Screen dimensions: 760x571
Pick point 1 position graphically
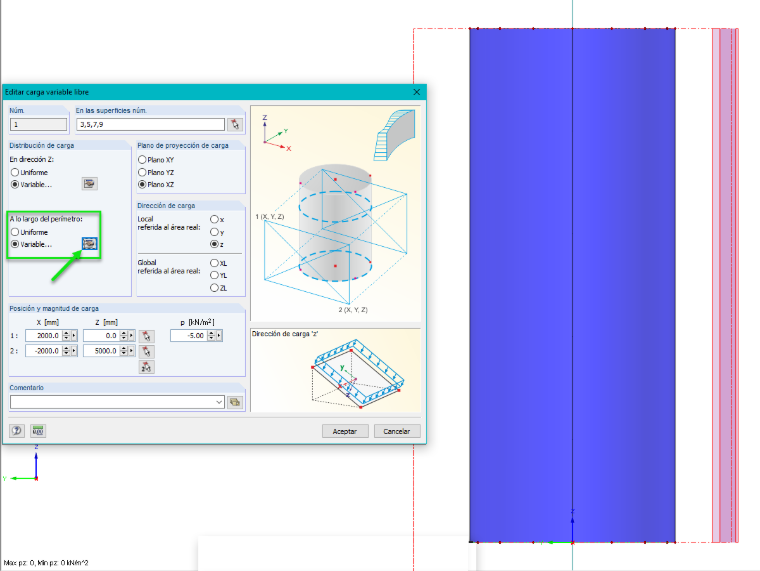pos(146,336)
